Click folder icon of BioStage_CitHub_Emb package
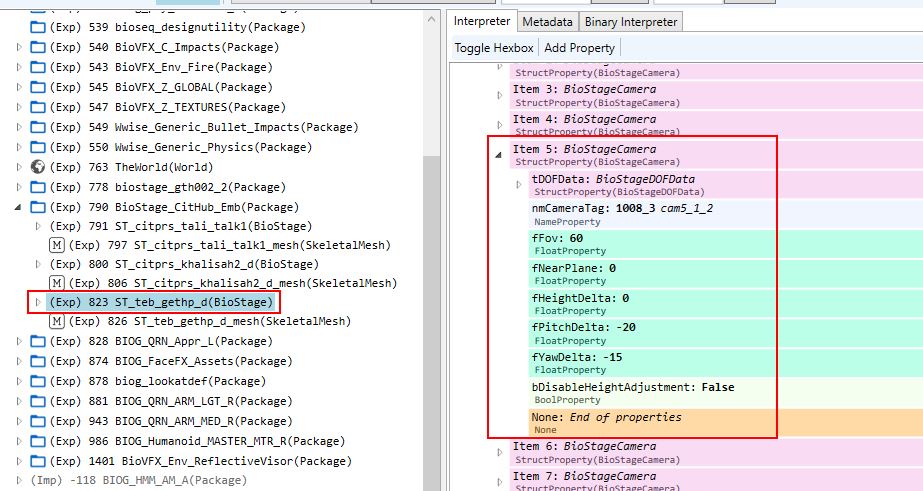Viewport: 923px width, 491px height. (38, 207)
